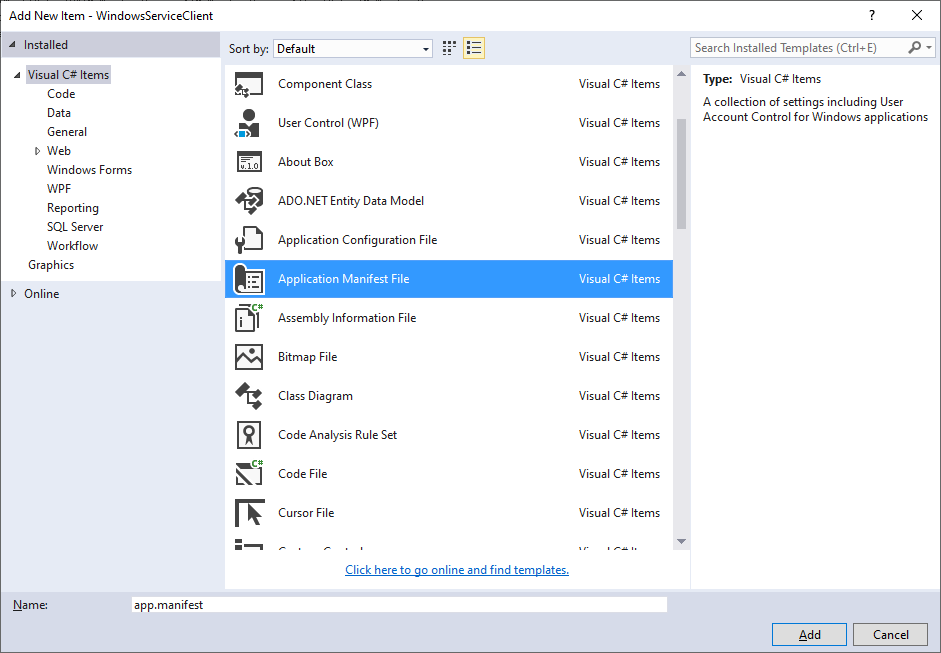Viewport: 941px width, 653px height.
Task: Select the Data category
Action: [59, 113]
